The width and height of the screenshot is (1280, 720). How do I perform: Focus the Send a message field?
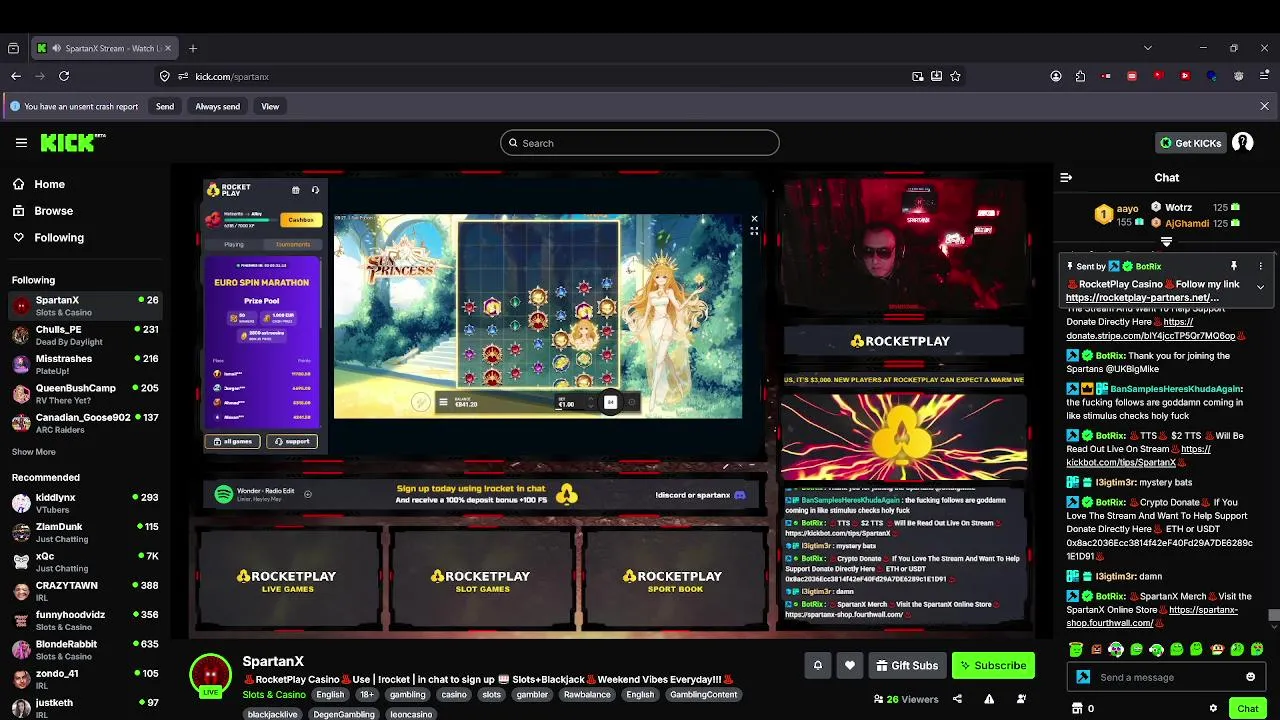pos(1167,677)
